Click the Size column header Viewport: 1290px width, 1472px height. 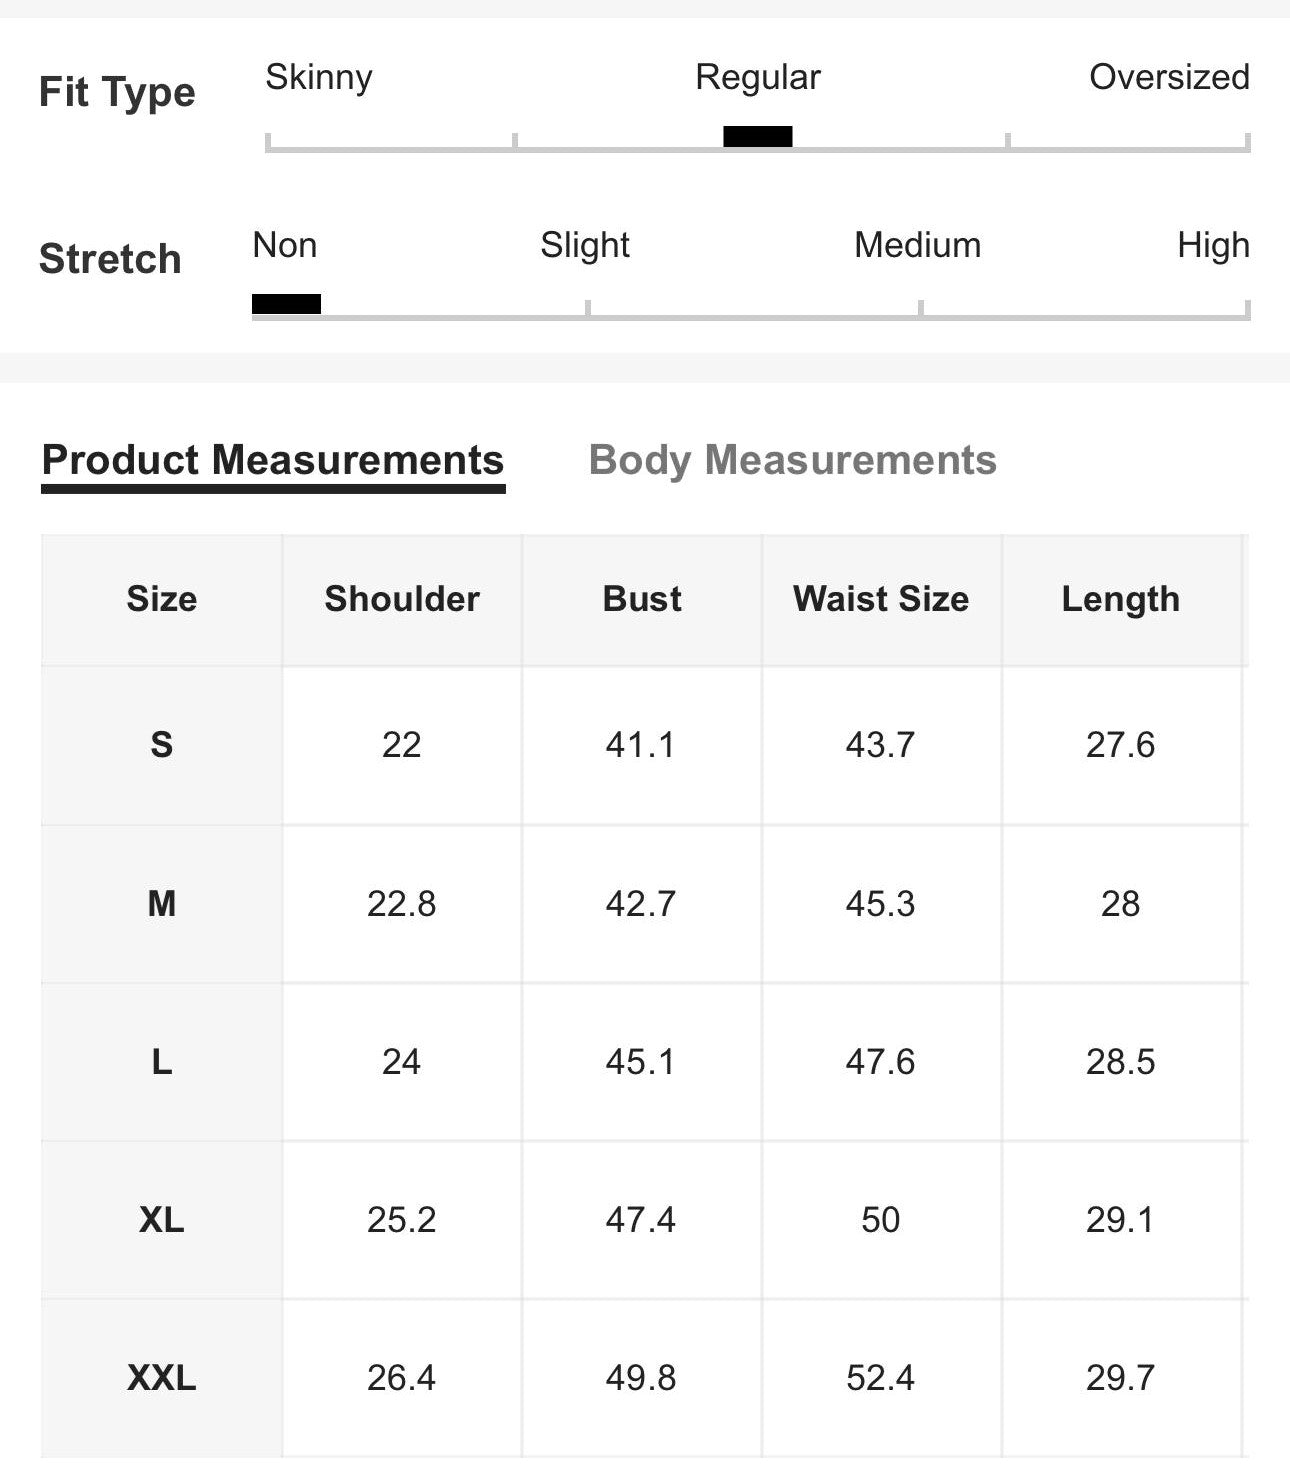[162, 599]
